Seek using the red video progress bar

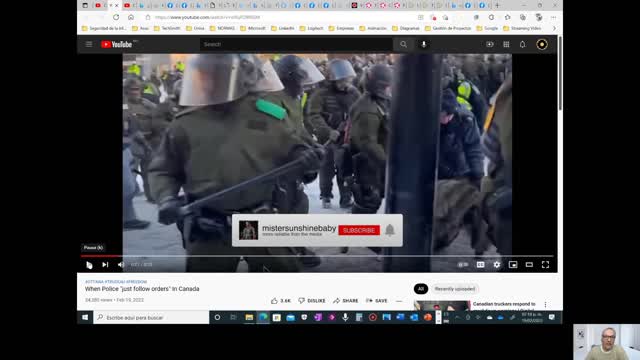[317, 256]
